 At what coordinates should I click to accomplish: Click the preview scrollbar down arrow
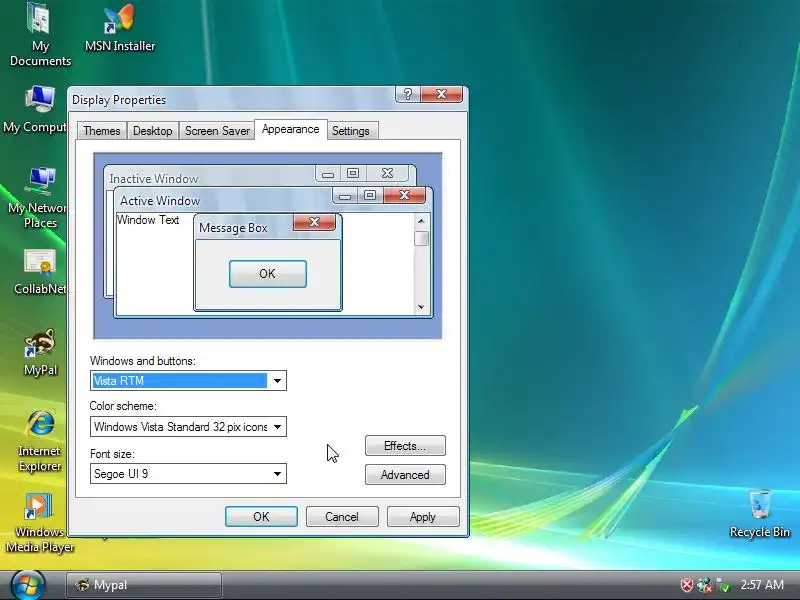(421, 307)
